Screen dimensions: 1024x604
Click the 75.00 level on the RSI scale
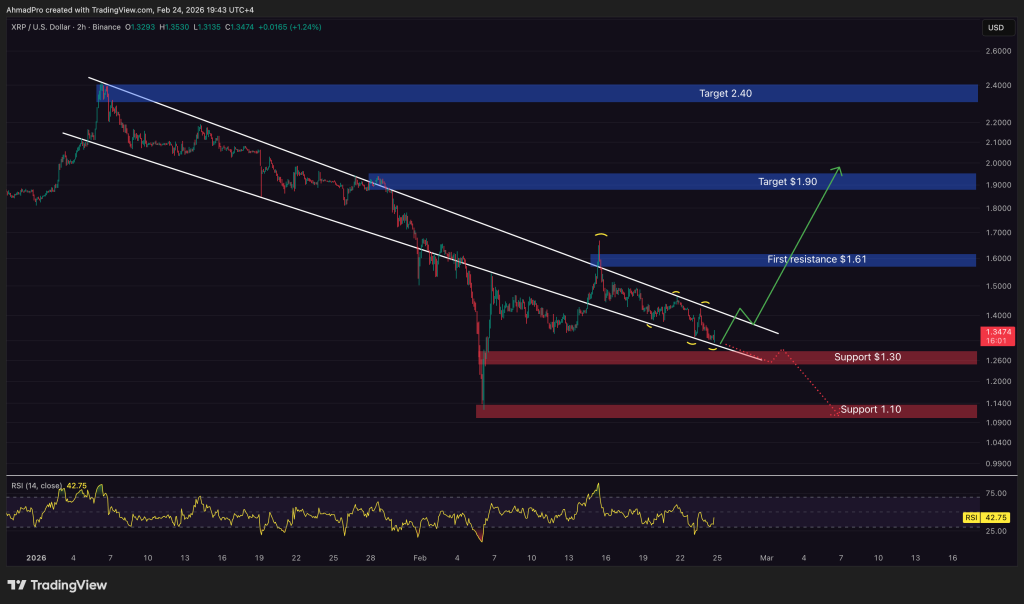point(995,493)
